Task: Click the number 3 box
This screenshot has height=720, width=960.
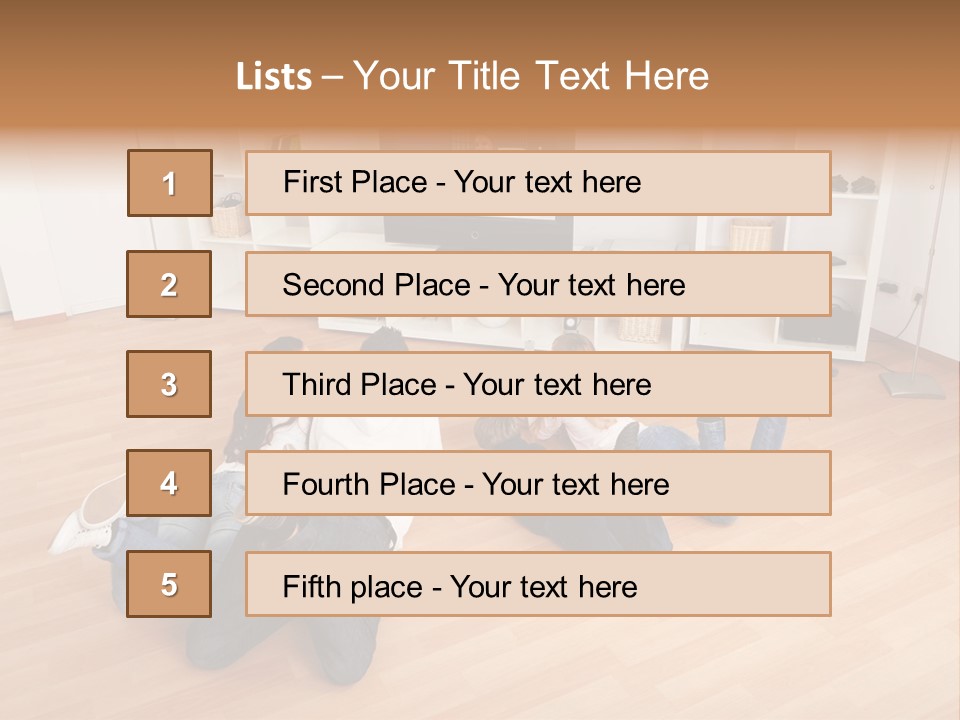Action: 169,384
